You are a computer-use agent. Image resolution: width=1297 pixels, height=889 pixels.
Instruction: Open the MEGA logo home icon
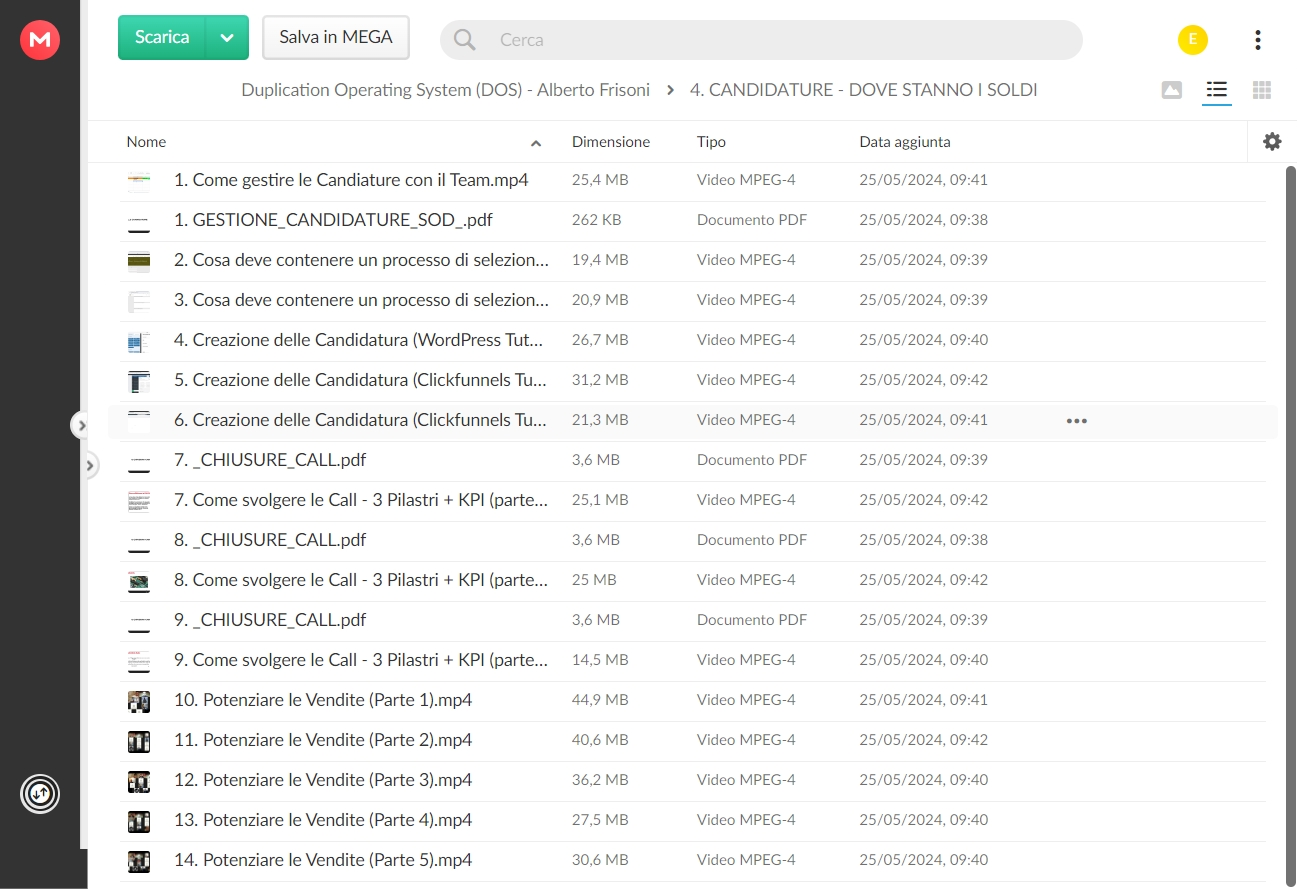click(x=40, y=39)
